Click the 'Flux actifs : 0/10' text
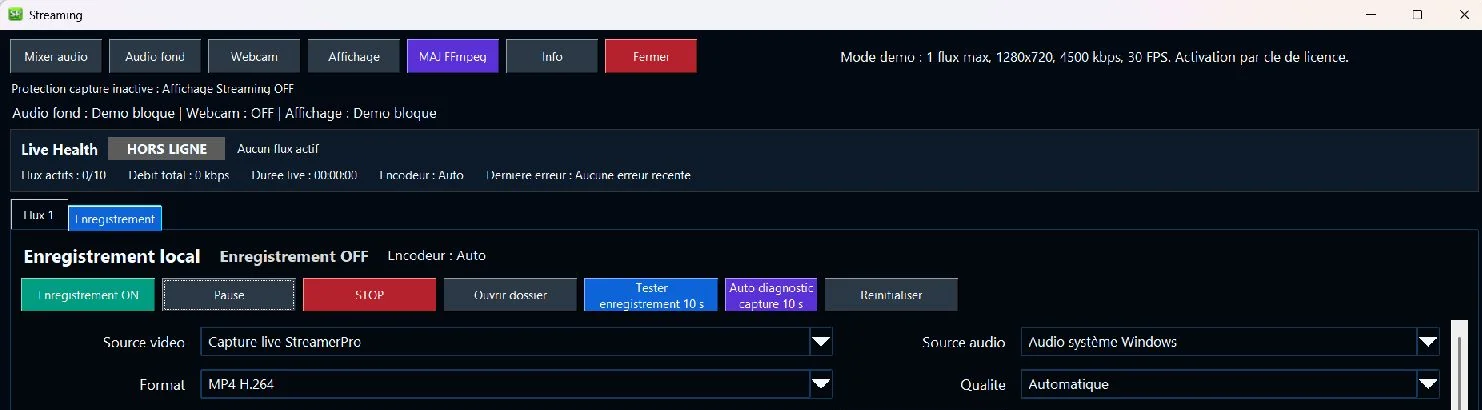The height and width of the screenshot is (410, 1482). pos(63,175)
